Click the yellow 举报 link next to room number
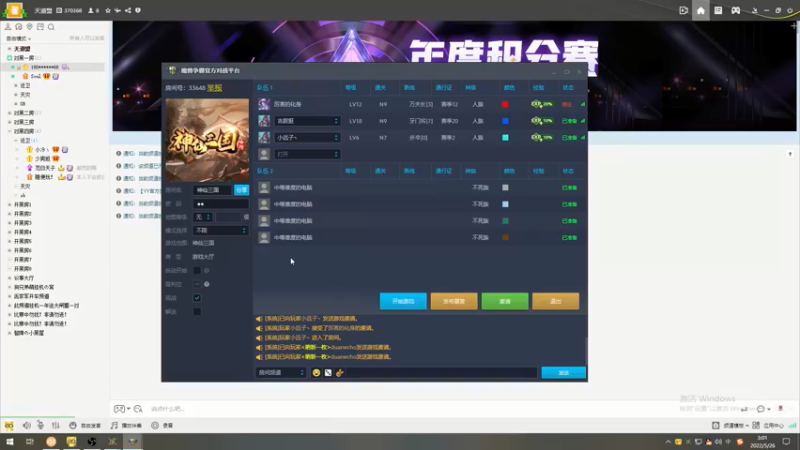Image resolution: width=800 pixels, height=450 pixels. tap(215, 88)
